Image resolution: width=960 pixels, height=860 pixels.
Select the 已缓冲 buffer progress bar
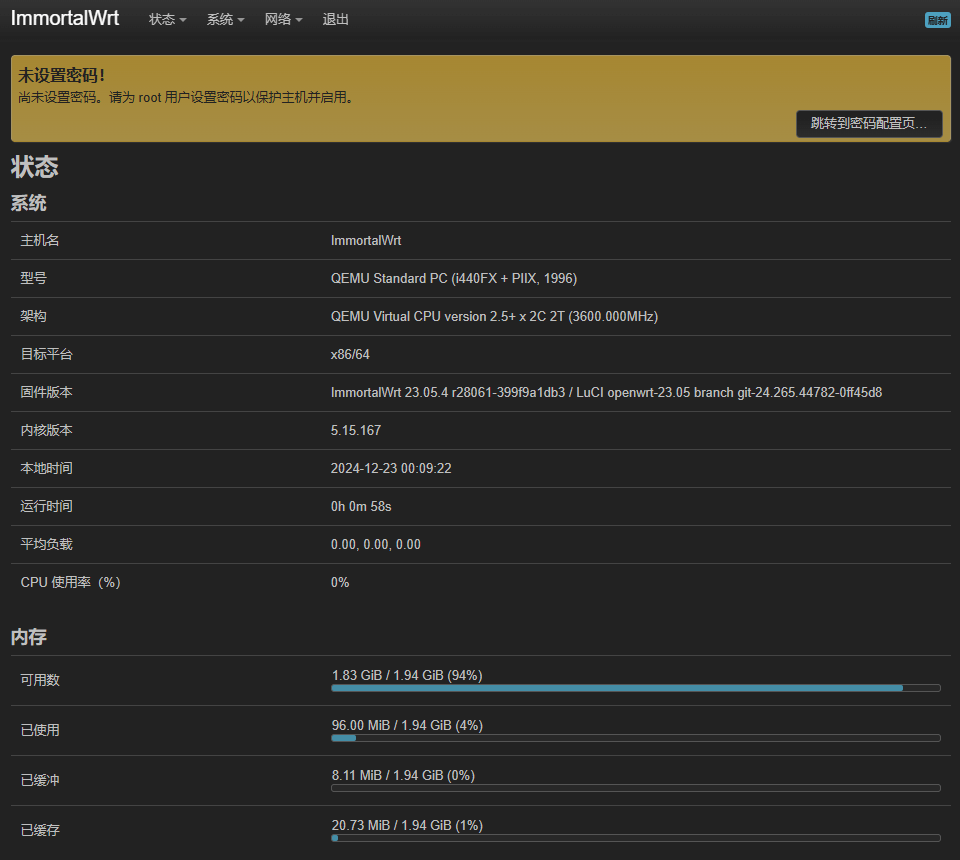point(635,788)
